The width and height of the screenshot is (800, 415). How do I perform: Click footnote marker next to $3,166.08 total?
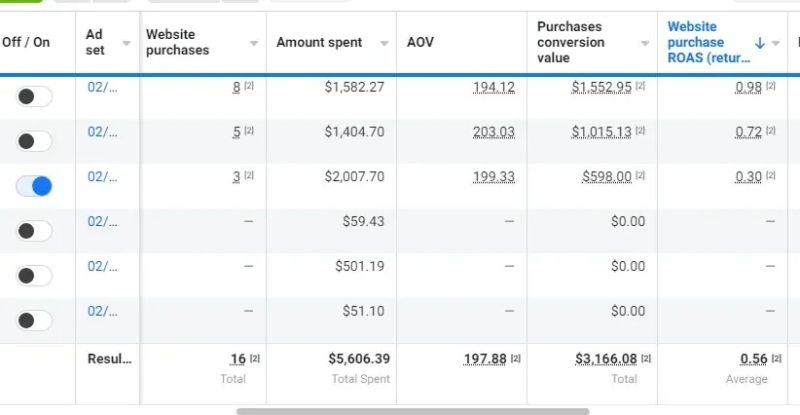pyautogui.click(x=645, y=358)
